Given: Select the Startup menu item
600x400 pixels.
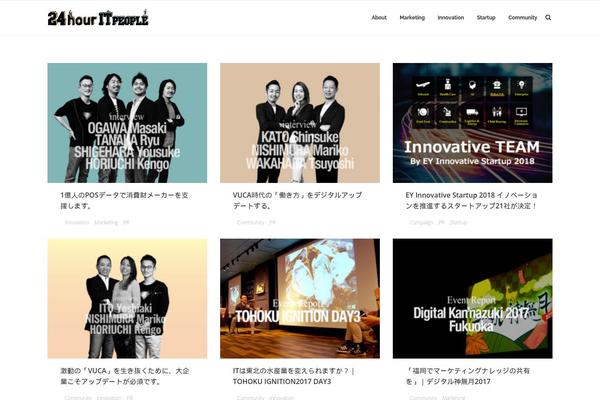Looking at the screenshot, I should 486,18.
